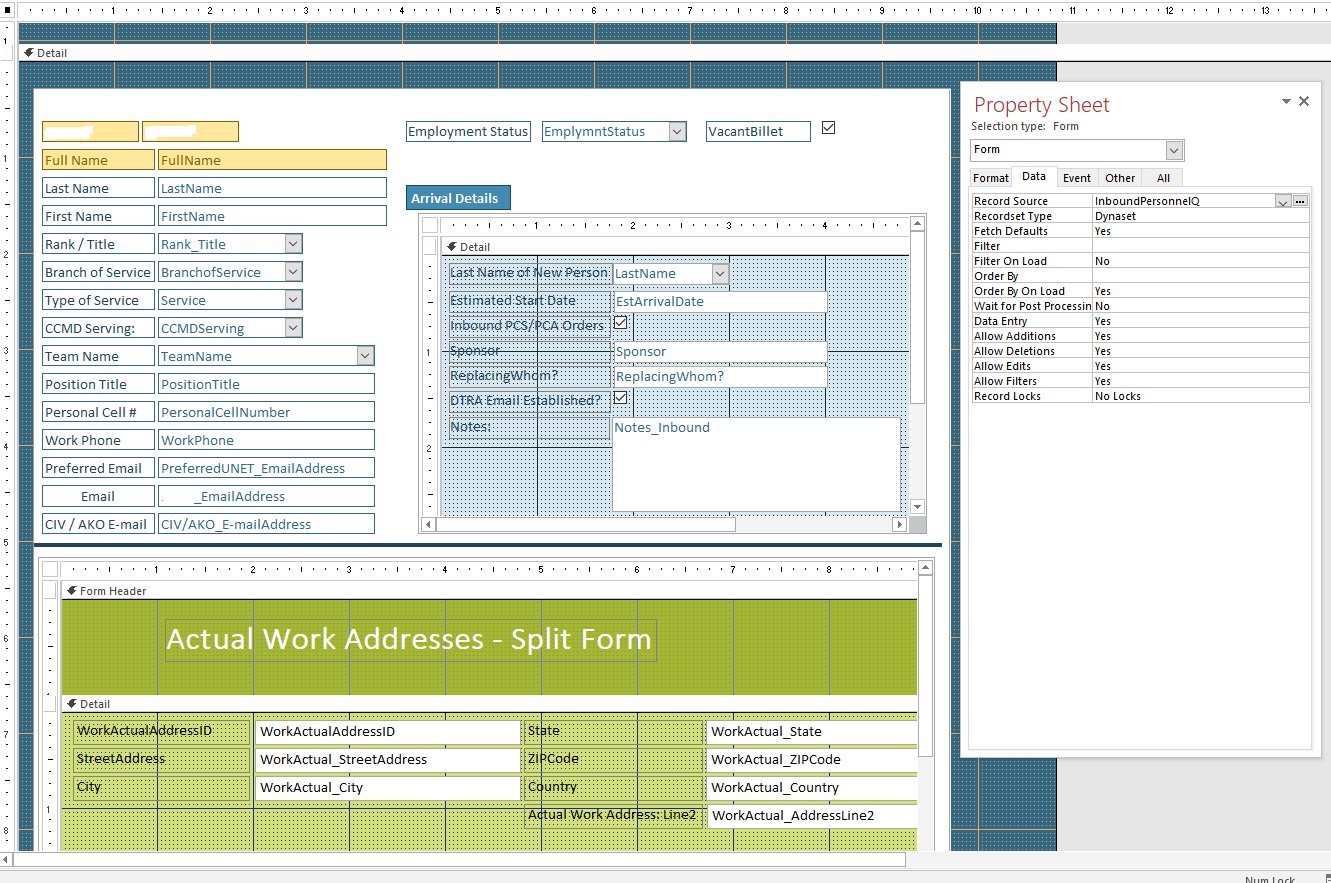This screenshot has width=1331, height=883.
Task: Click the main horizontal scrollbar at bottom
Action: [x=460, y=859]
